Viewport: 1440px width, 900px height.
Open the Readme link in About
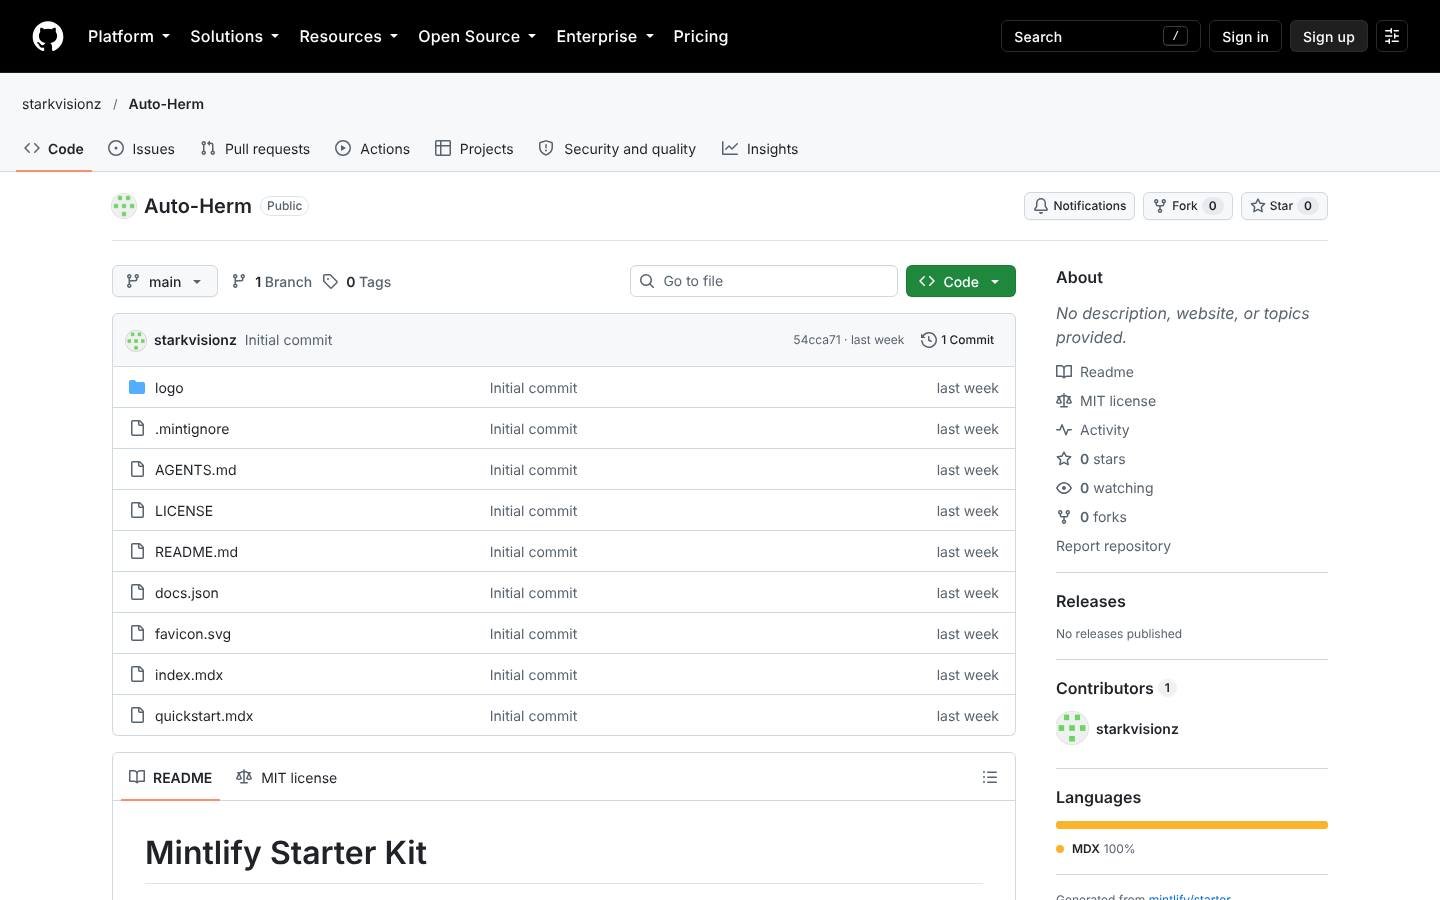click(1095, 372)
